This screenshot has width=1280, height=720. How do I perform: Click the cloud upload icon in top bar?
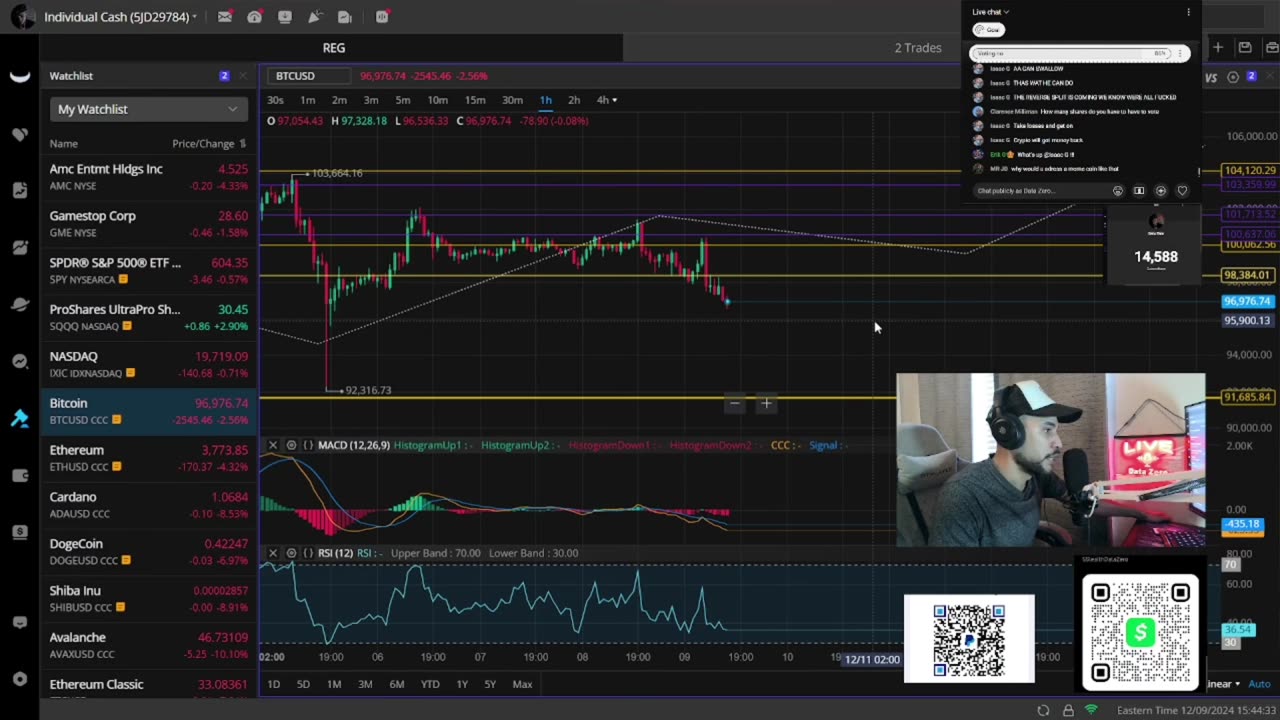255,17
